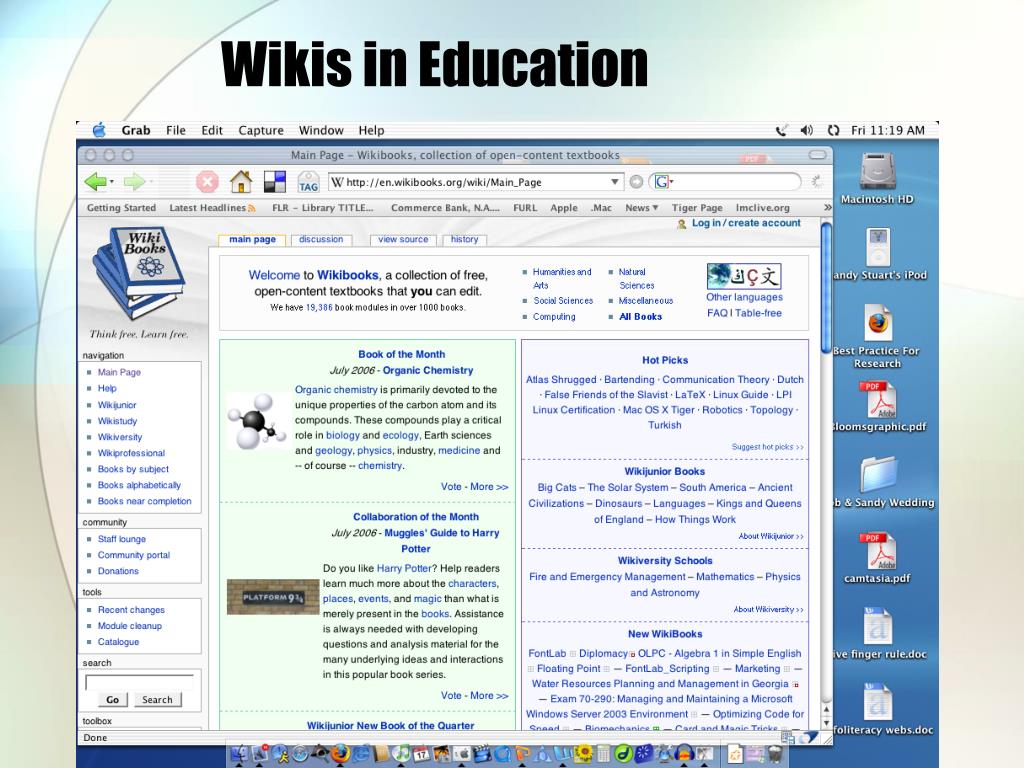Open the history tab of the wiki page
This screenshot has width=1024, height=768.
[x=464, y=240]
